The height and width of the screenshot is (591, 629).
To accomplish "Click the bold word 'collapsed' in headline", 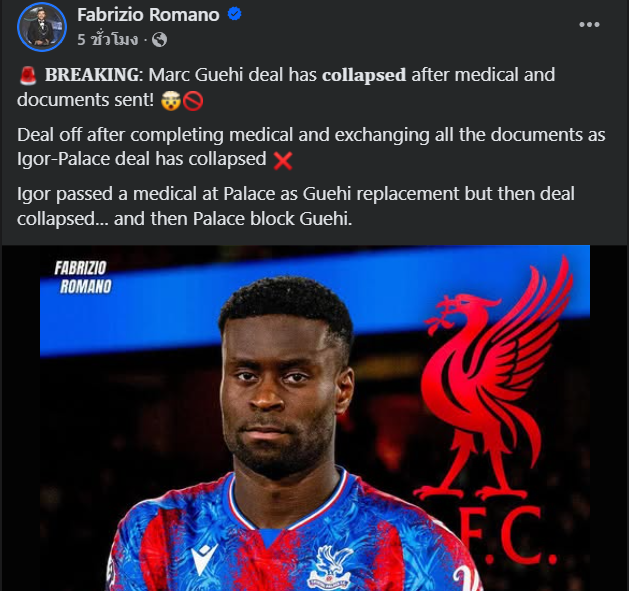I will 364,75.
